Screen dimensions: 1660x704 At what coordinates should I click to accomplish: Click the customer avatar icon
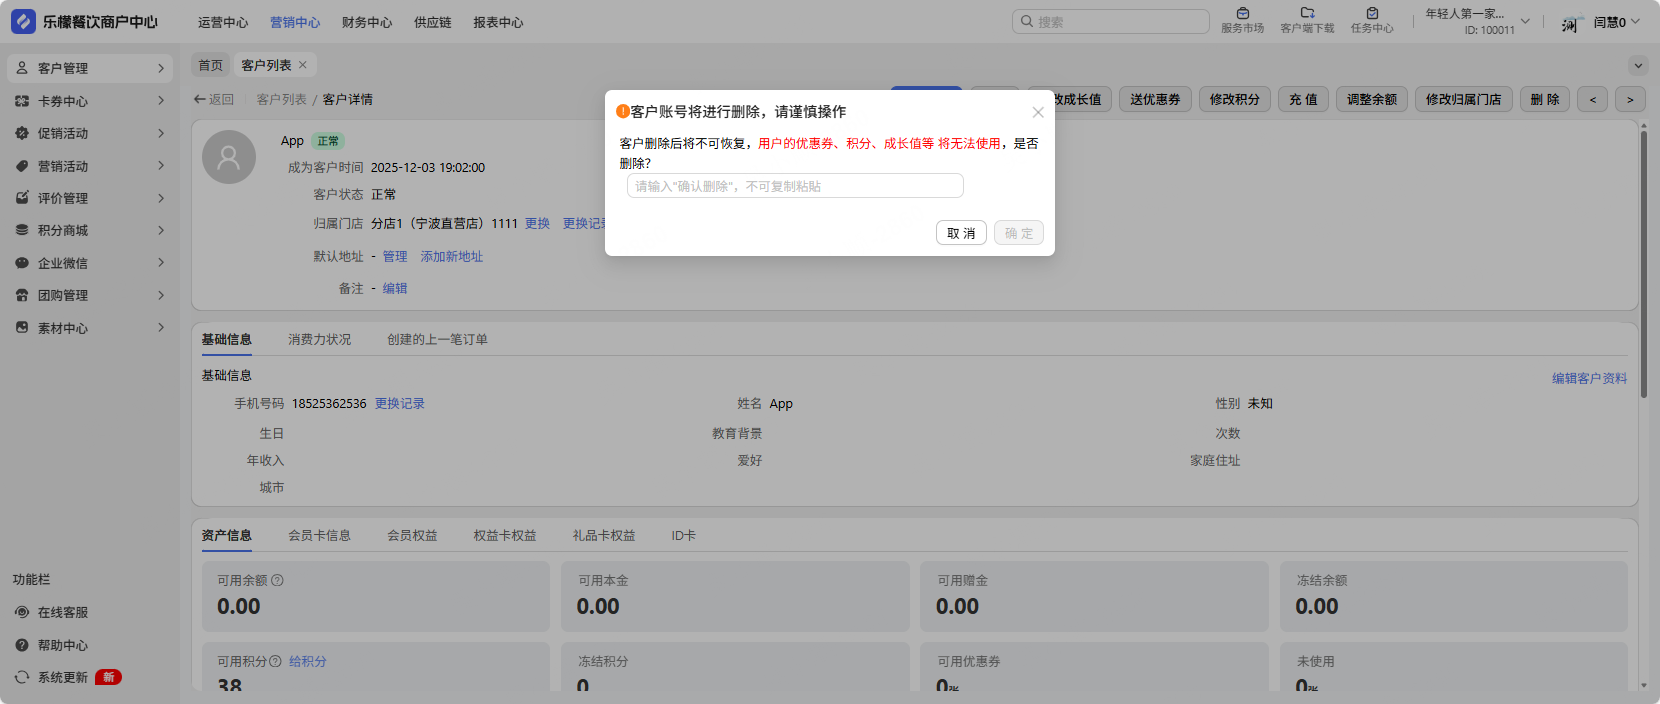[229, 157]
